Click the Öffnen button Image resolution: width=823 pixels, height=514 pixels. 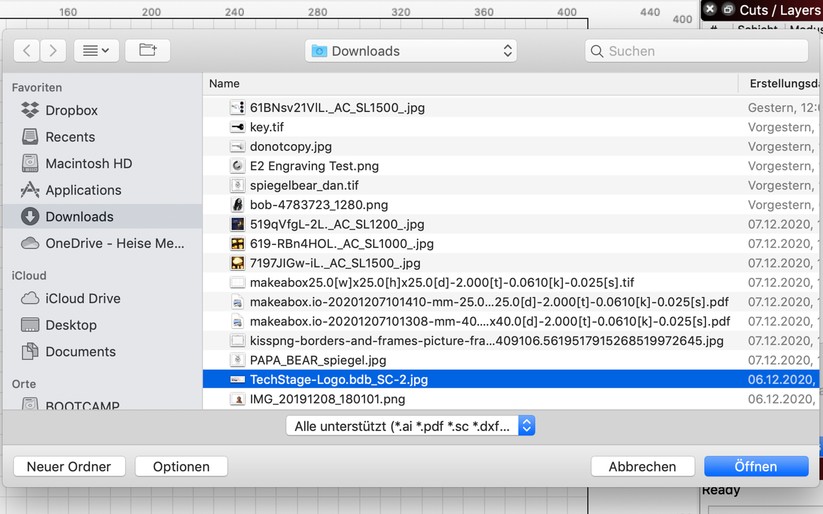pyautogui.click(x=755, y=466)
